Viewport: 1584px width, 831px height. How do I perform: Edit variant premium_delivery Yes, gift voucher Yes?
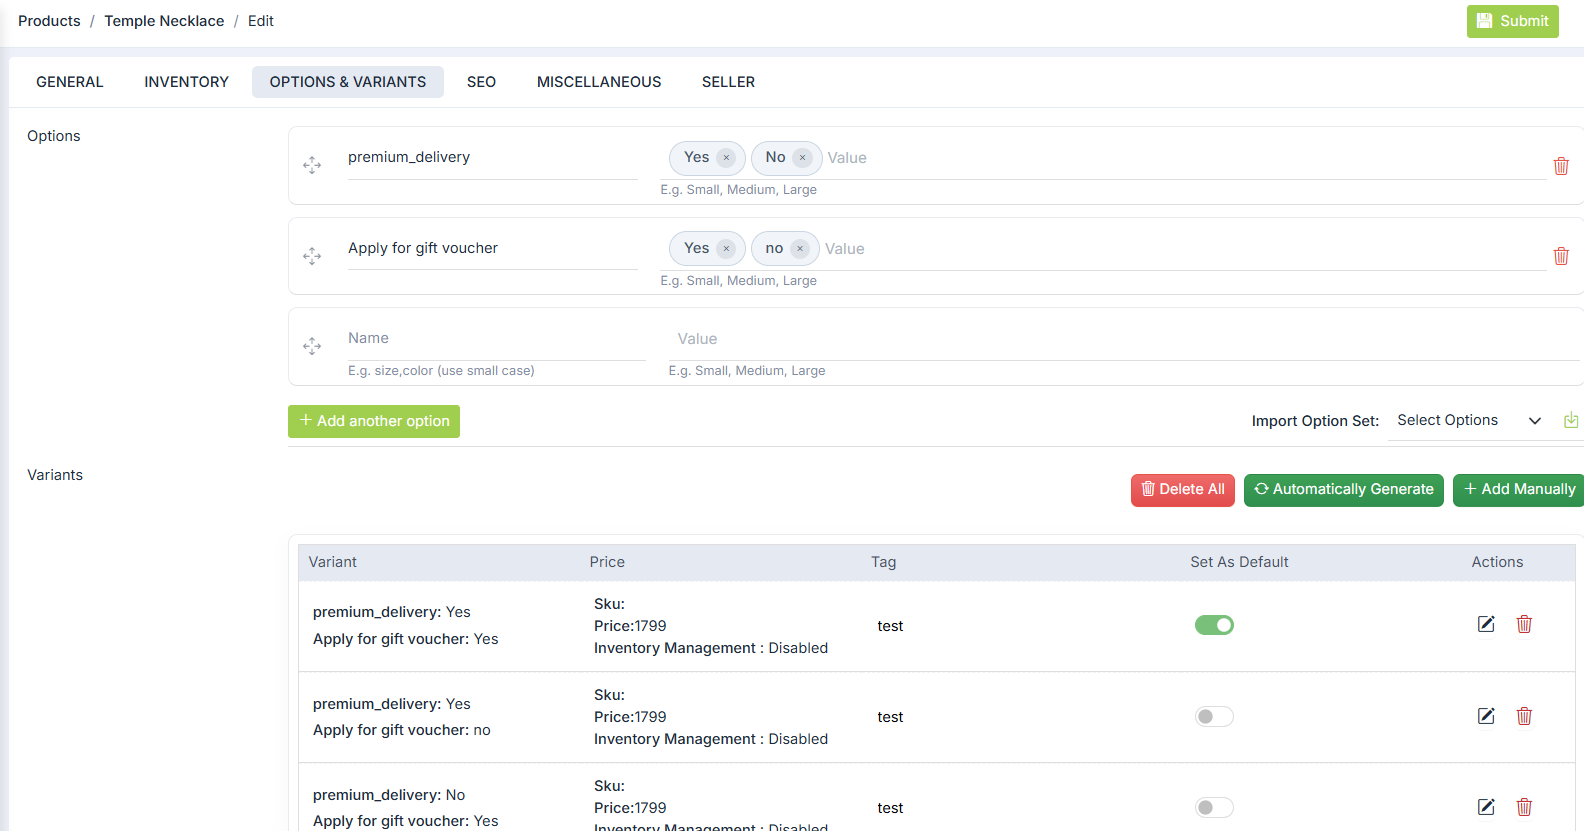coord(1486,624)
